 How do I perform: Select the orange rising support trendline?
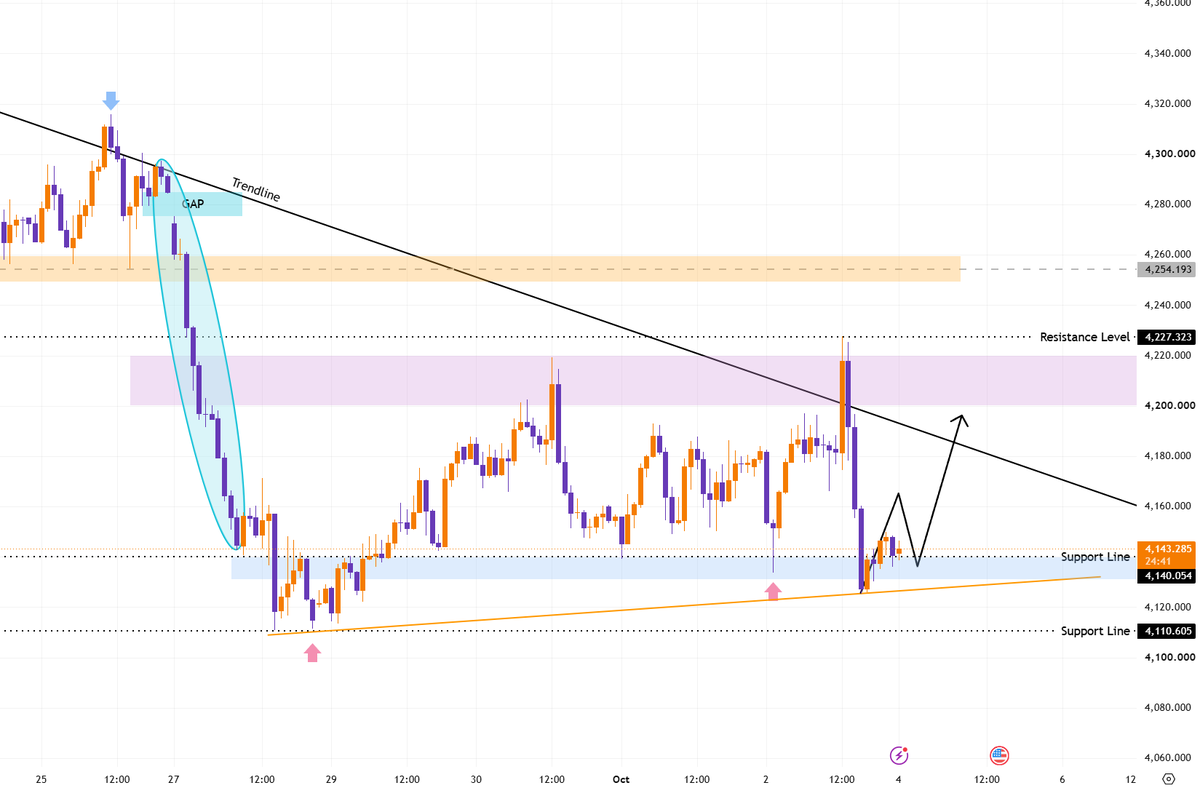coord(684,605)
